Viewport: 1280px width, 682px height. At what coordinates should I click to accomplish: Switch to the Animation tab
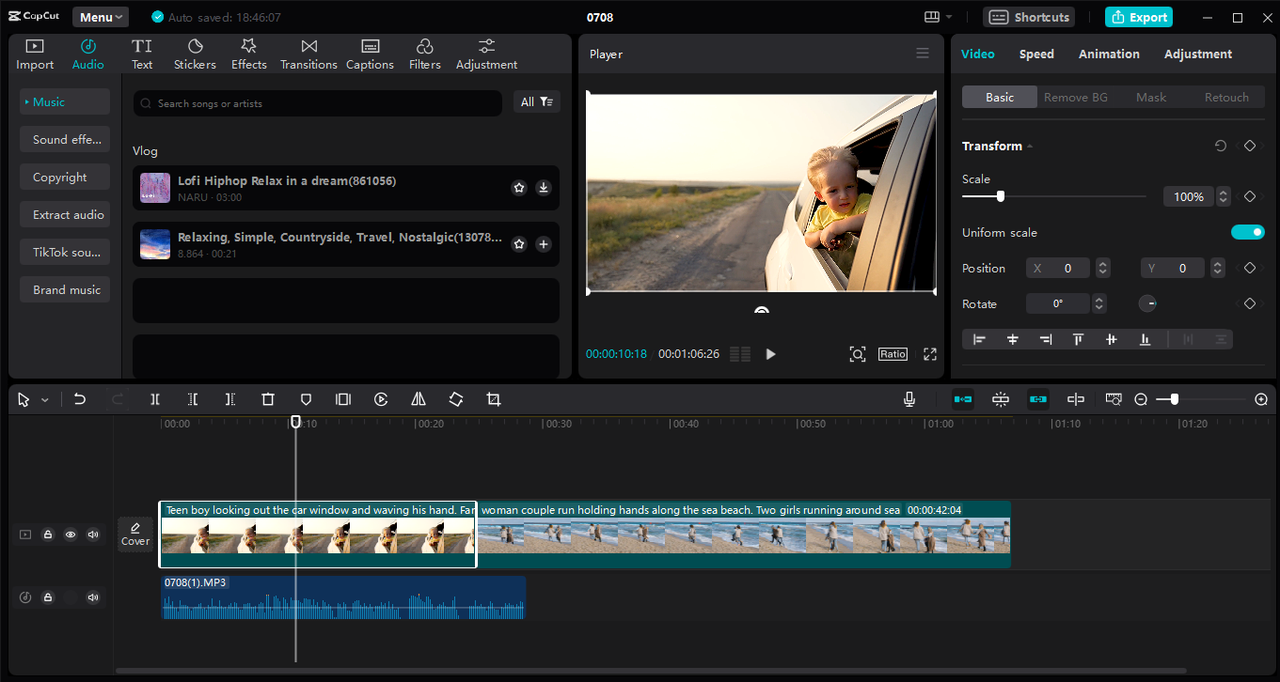click(1109, 54)
